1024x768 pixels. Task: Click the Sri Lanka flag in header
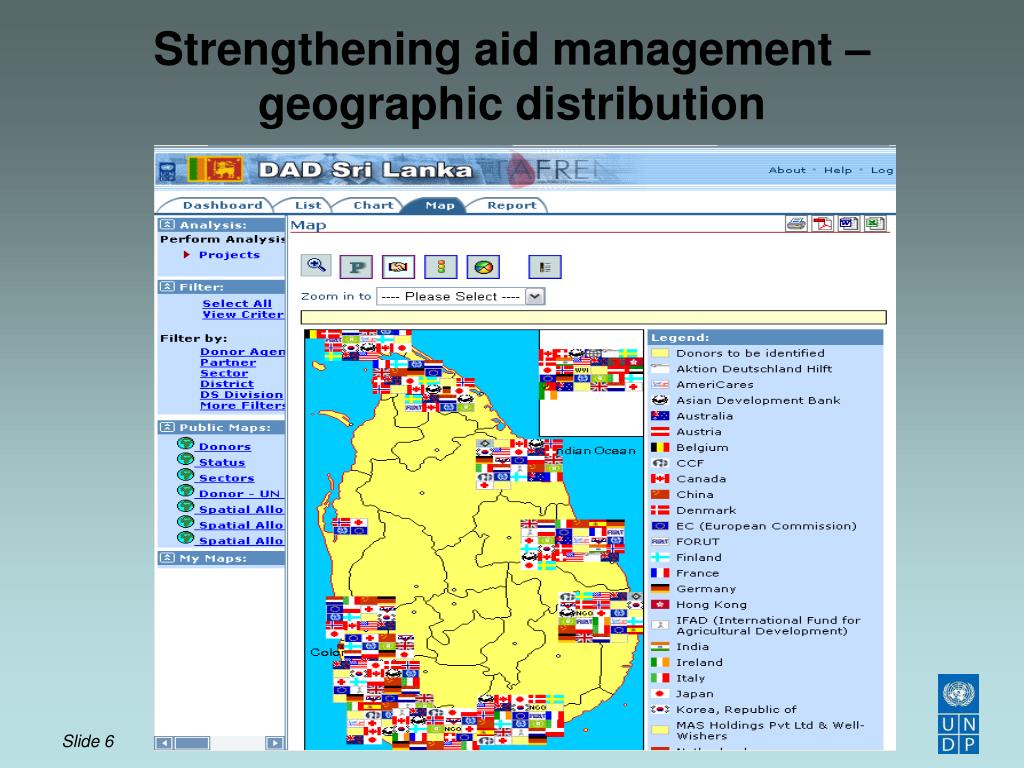pos(216,169)
